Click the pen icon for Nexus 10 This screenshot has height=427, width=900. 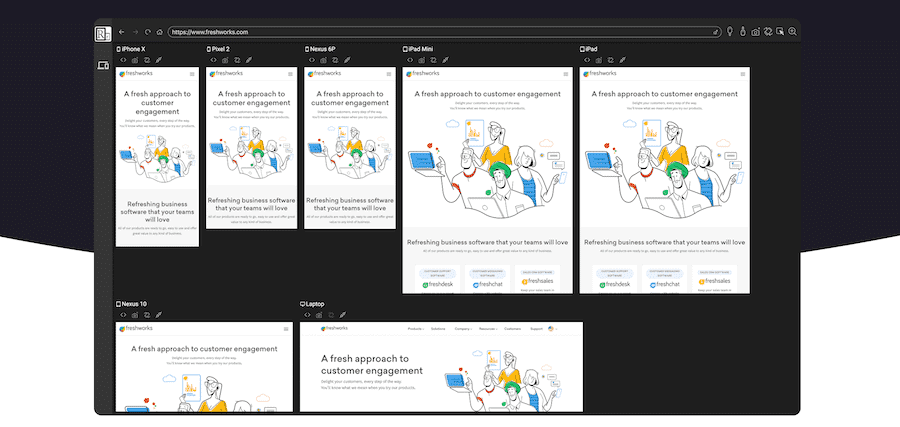click(x=158, y=315)
